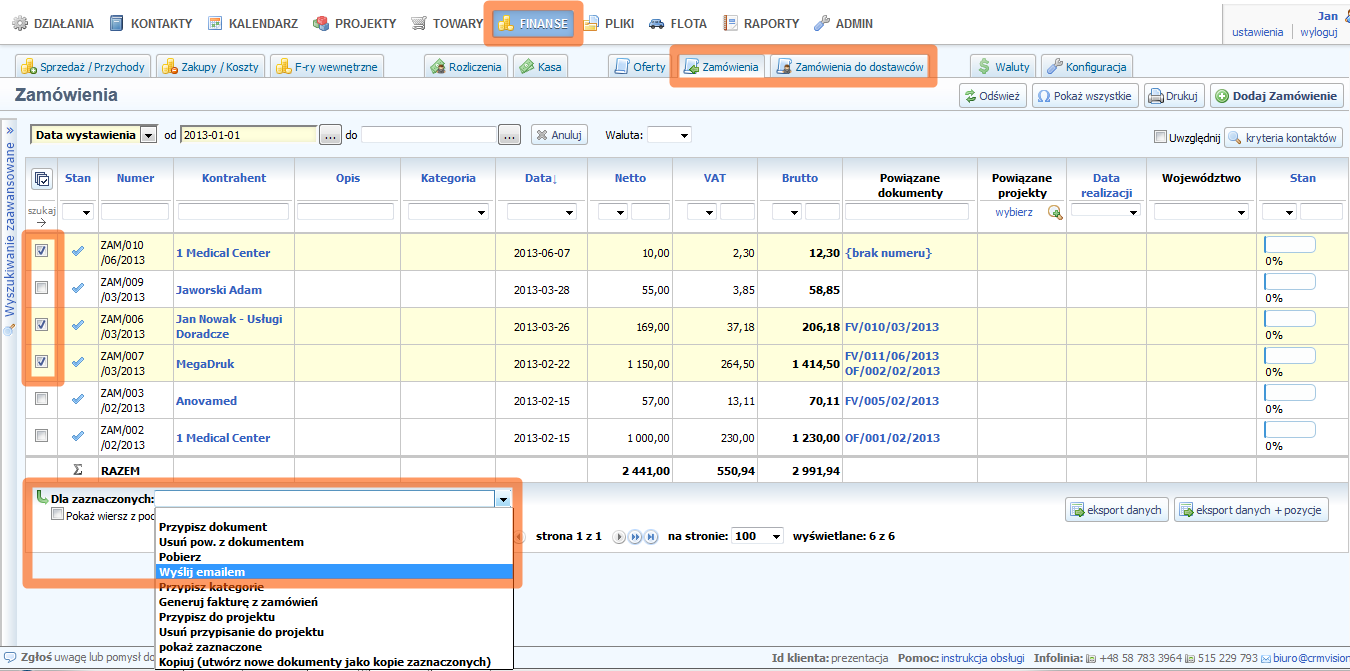Select Wyślij emailem from the dropdown list

click(202, 572)
